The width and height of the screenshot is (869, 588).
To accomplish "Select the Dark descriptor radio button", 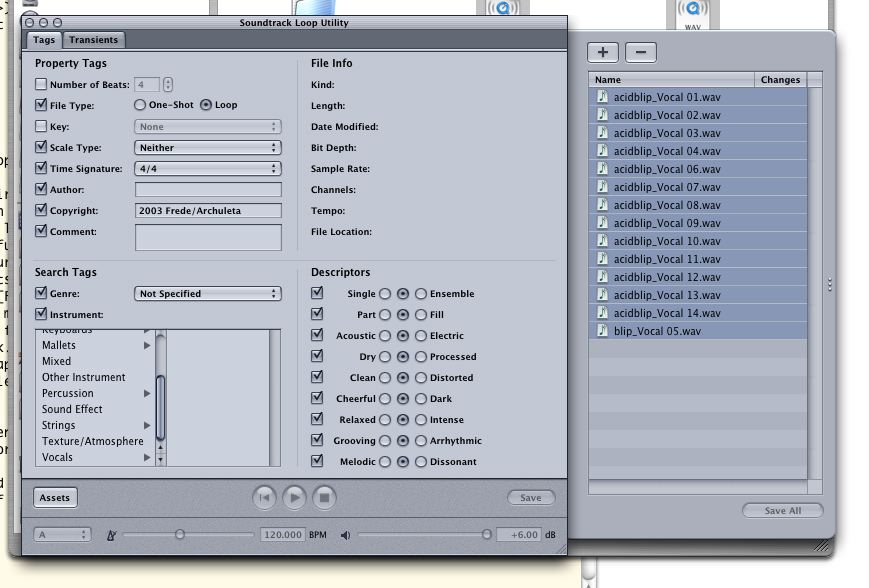I will tap(421, 399).
